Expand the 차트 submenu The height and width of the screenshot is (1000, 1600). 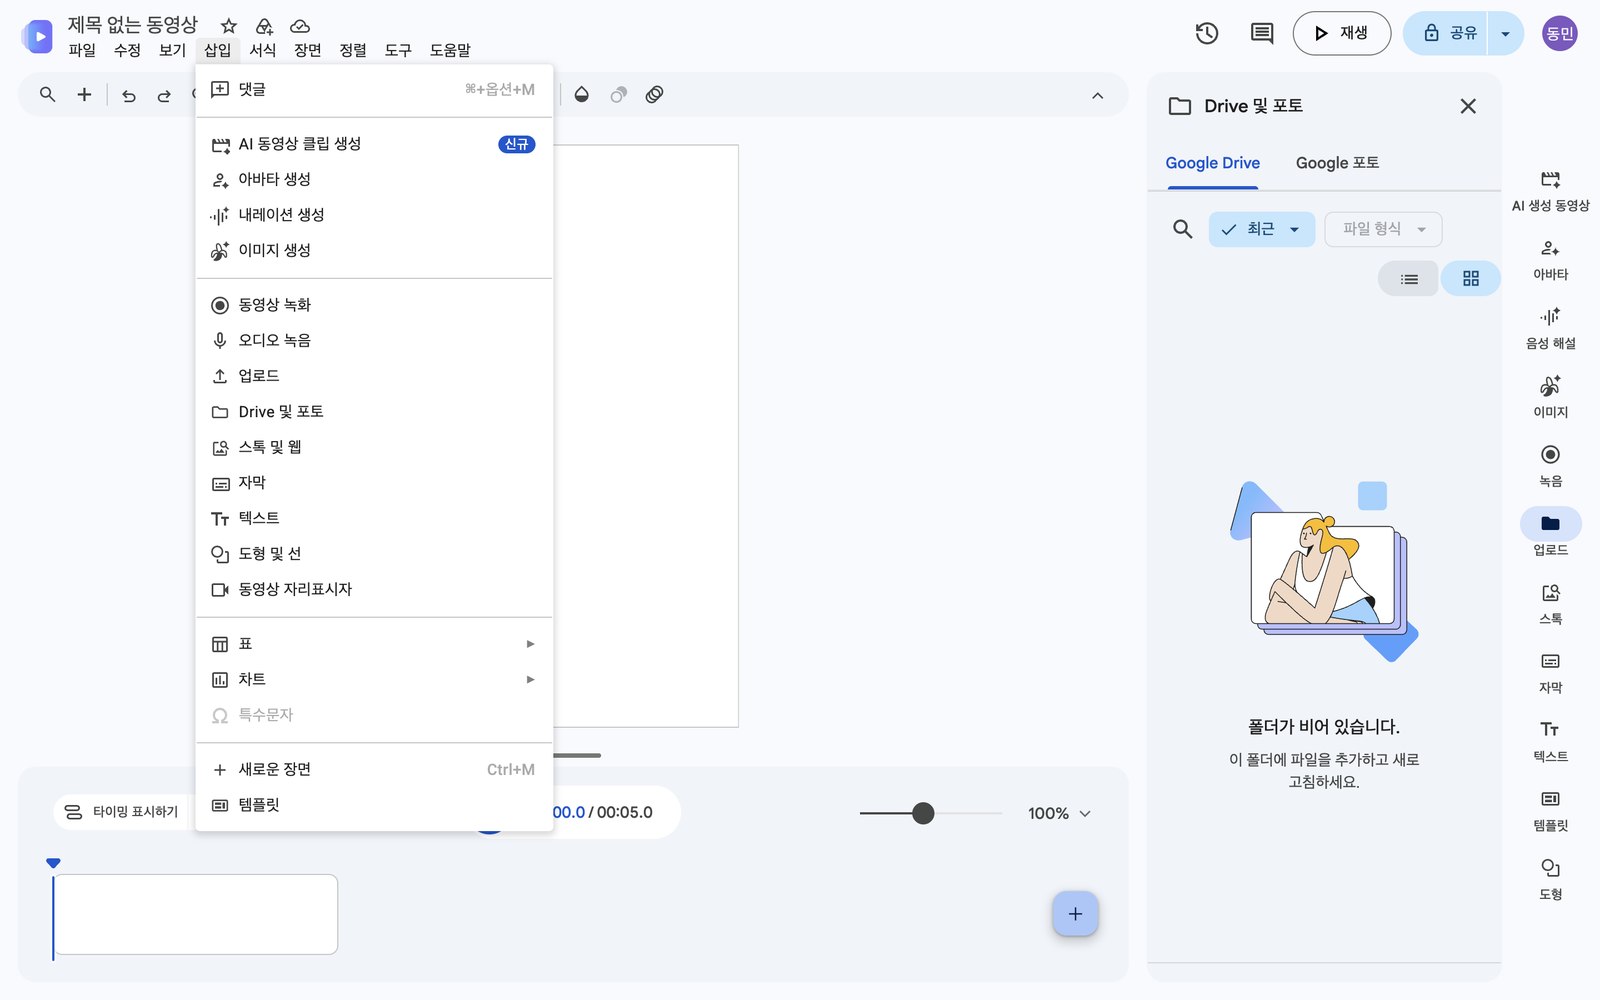374,680
